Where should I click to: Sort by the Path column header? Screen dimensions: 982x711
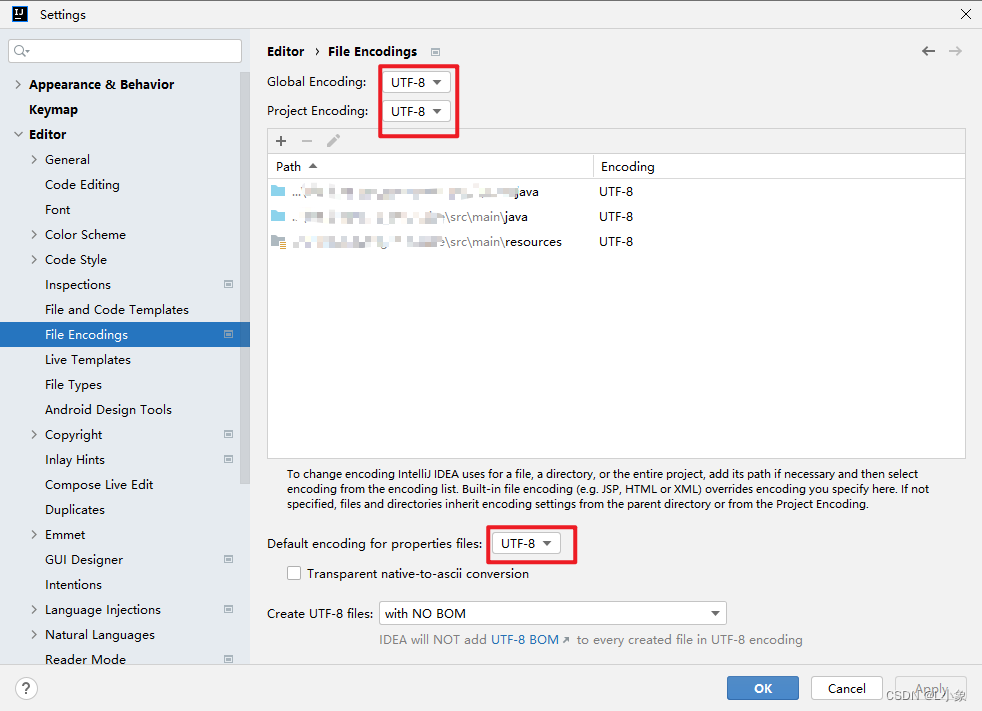point(430,167)
